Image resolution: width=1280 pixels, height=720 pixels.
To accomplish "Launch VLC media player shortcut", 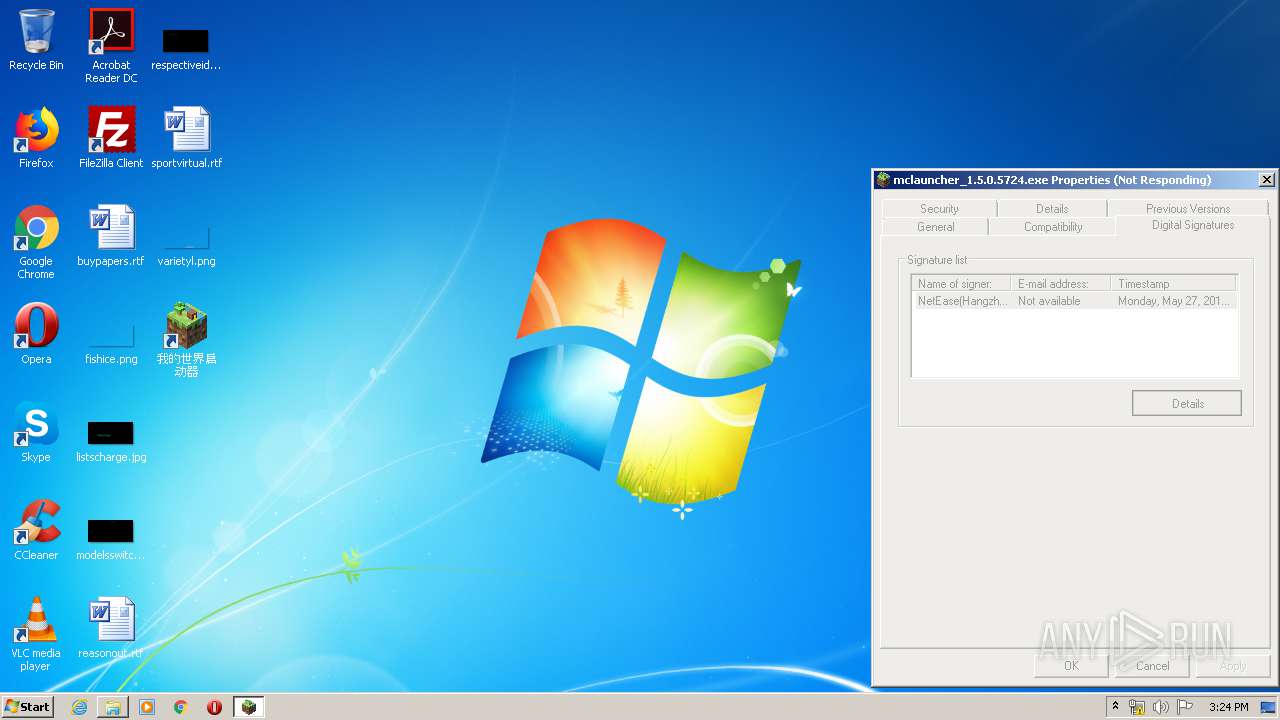I will click(36, 634).
